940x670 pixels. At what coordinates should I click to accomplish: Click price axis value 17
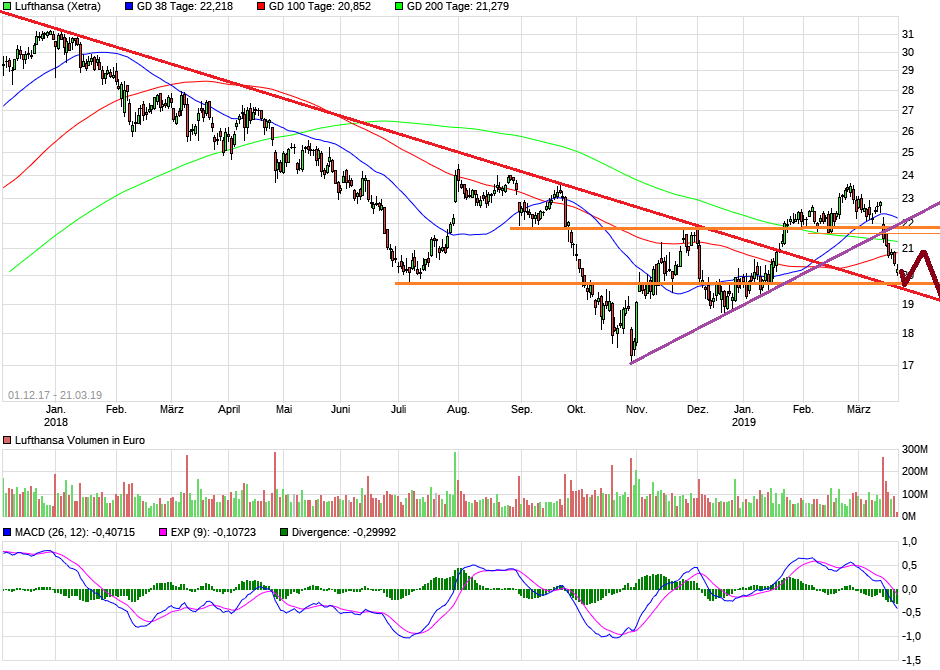click(x=908, y=365)
